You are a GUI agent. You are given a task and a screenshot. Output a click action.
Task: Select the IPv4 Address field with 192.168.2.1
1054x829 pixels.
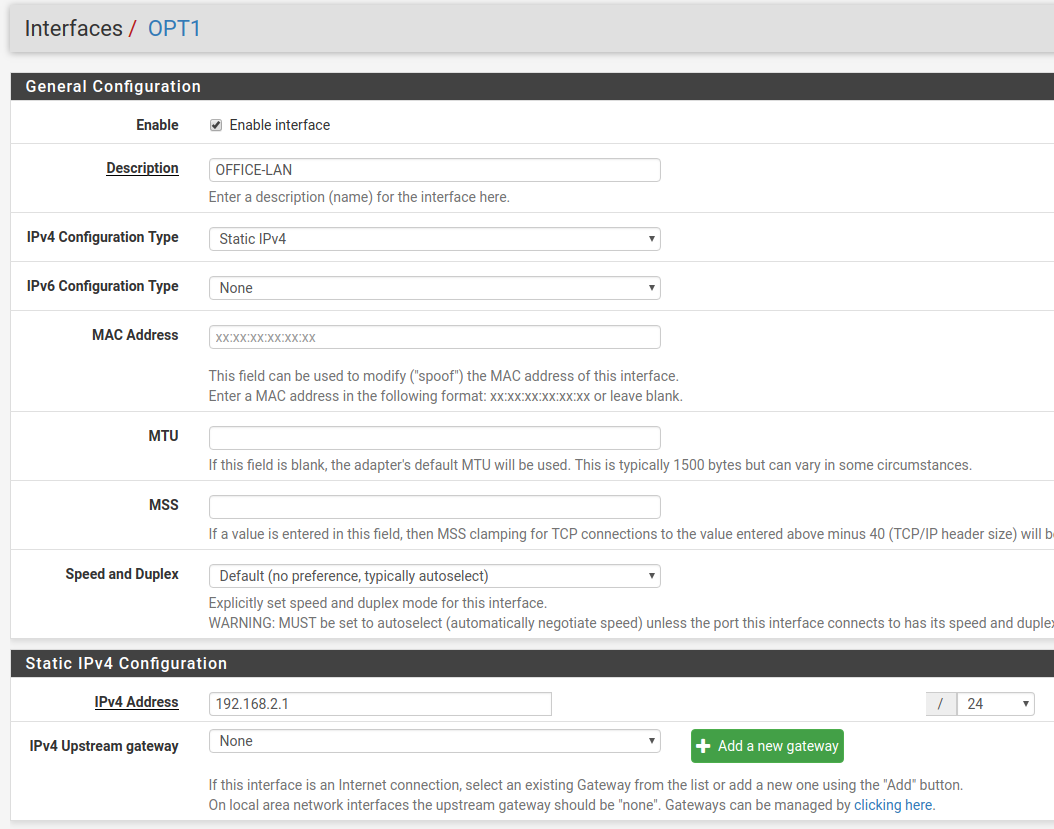(380, 704)
